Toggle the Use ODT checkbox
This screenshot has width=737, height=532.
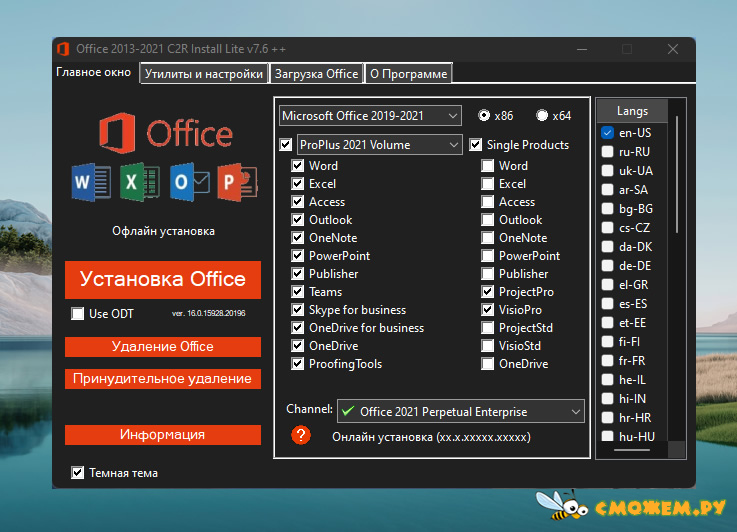[x=78, y=313]
